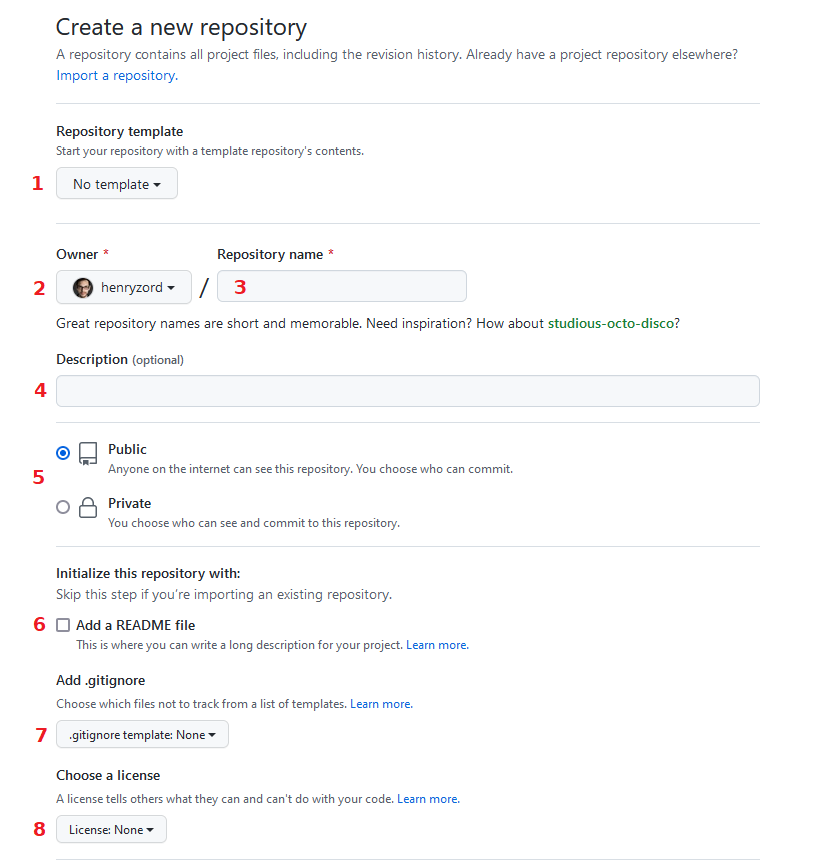Click the Private repository lock icon
815x862 pixels.
point(87,508)
